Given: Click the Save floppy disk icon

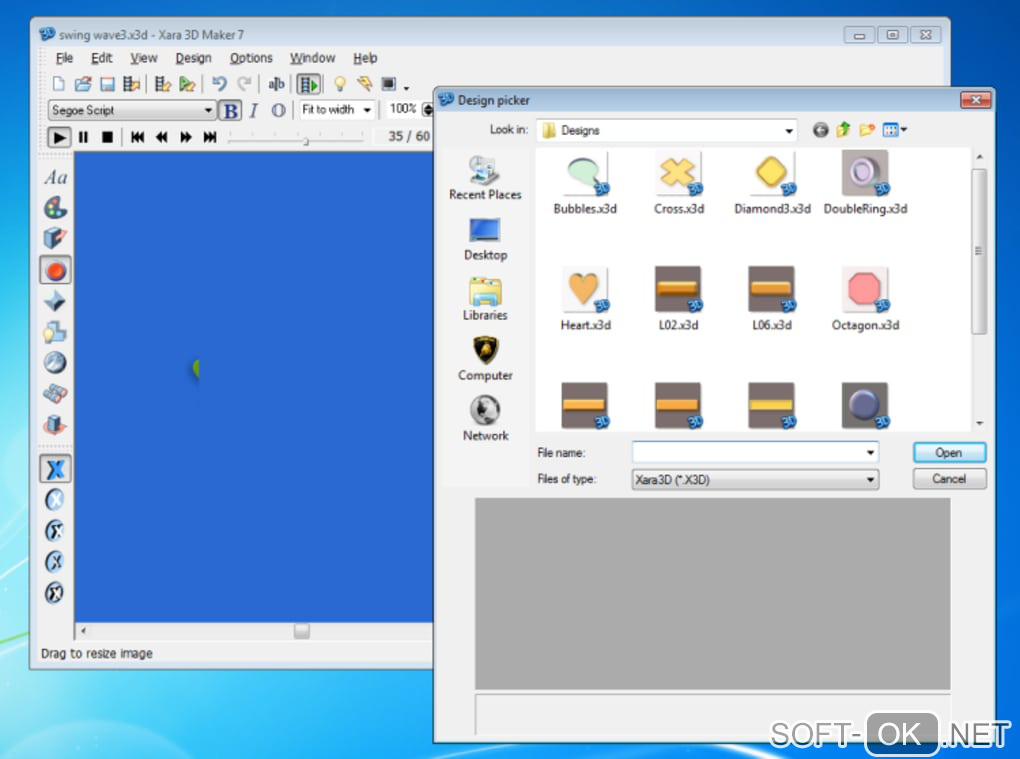Looking at the screenshot, I should tap(107, 84).
